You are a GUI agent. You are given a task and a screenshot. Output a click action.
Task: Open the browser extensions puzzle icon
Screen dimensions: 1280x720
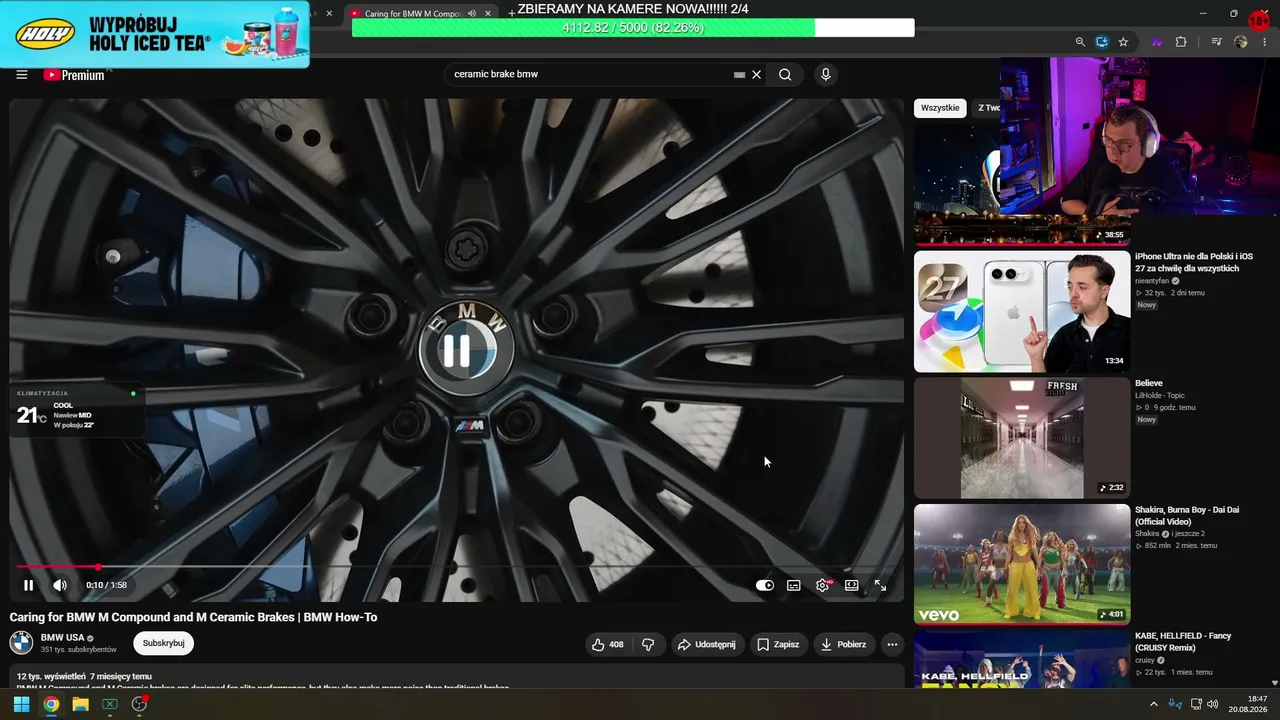[1181, 42]
